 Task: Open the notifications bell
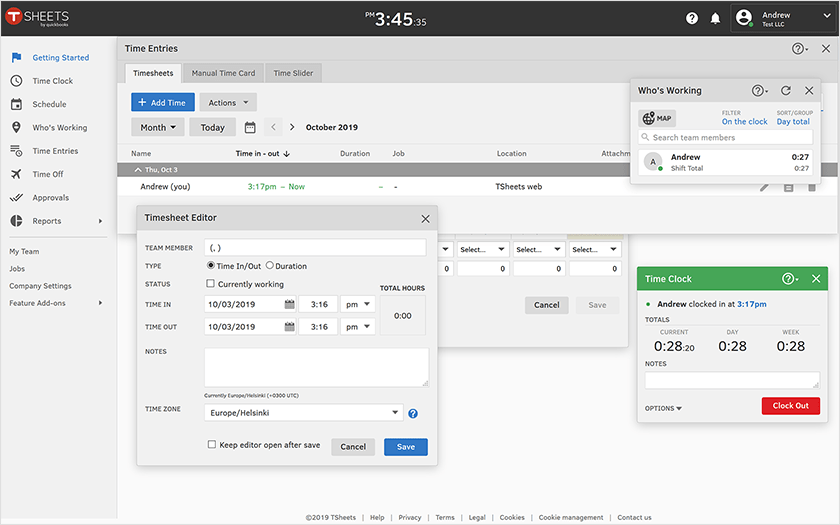[715, 19]
